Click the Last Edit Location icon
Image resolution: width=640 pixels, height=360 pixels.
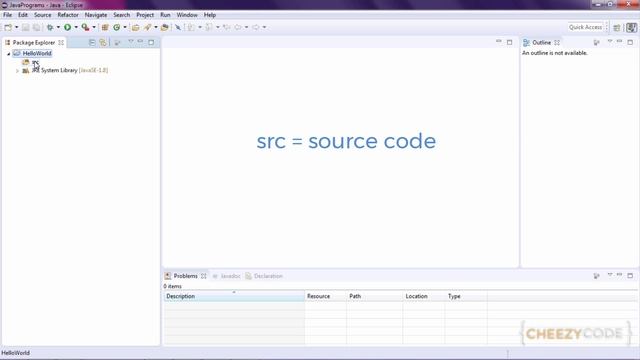click(227, 27)
